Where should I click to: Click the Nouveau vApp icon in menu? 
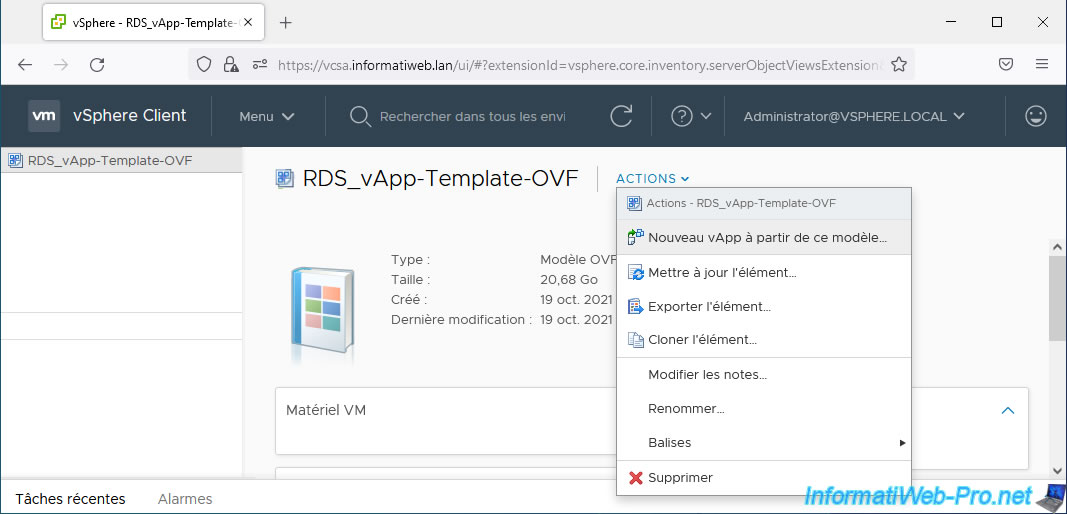(636, 238)
